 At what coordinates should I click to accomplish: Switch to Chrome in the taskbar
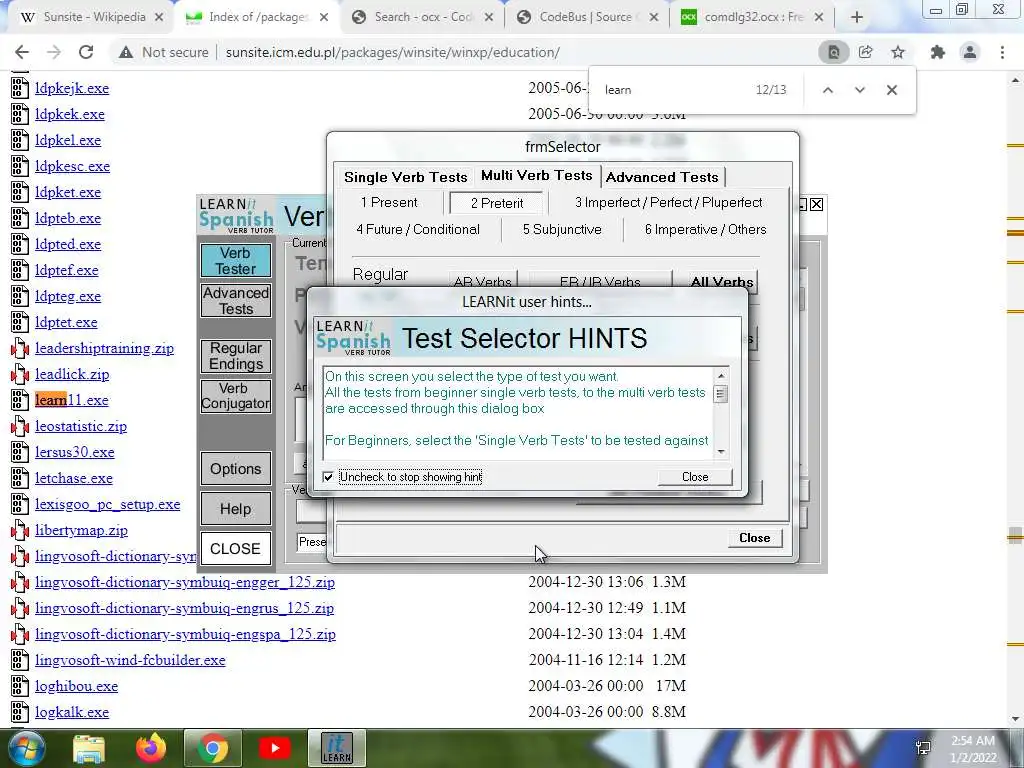213,748
